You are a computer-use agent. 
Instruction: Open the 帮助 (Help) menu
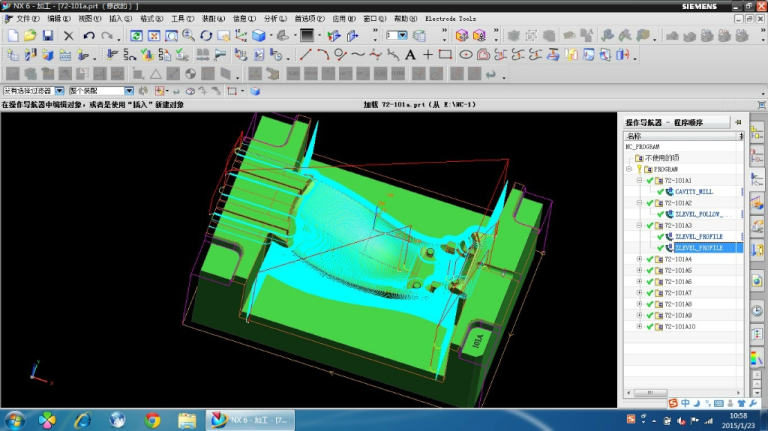click(406, 19)
